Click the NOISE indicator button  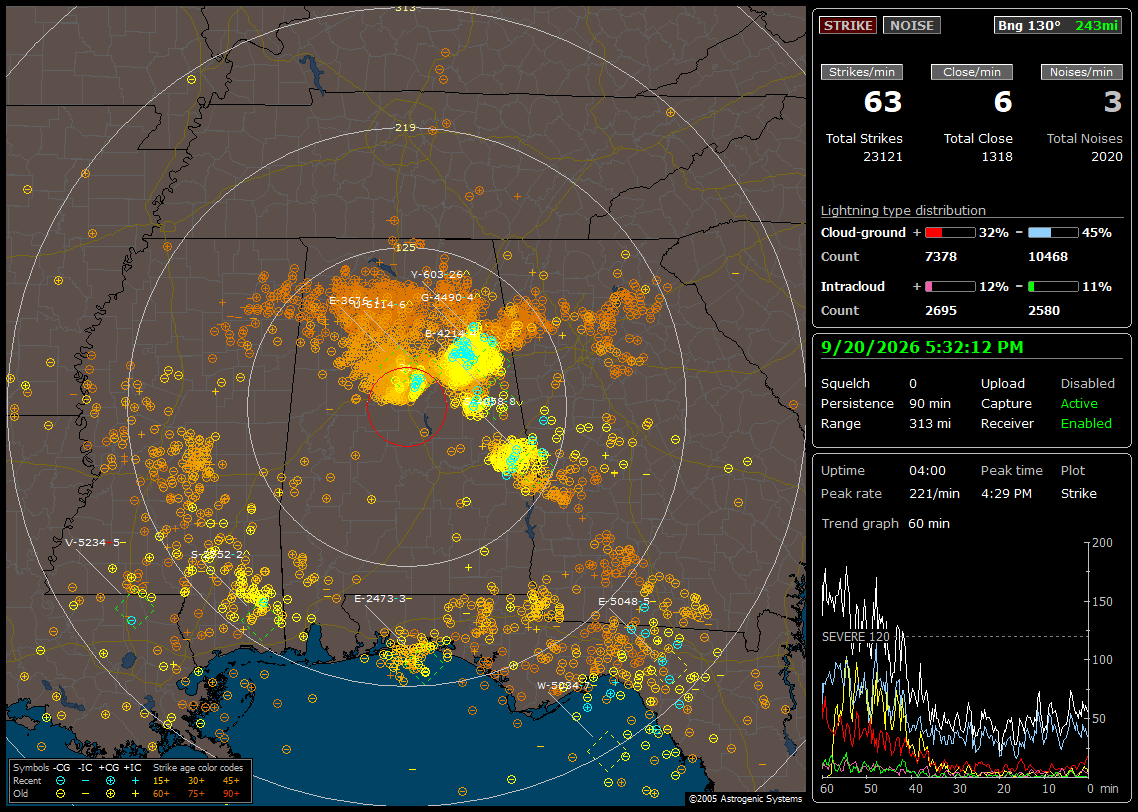tap(912, 25)
